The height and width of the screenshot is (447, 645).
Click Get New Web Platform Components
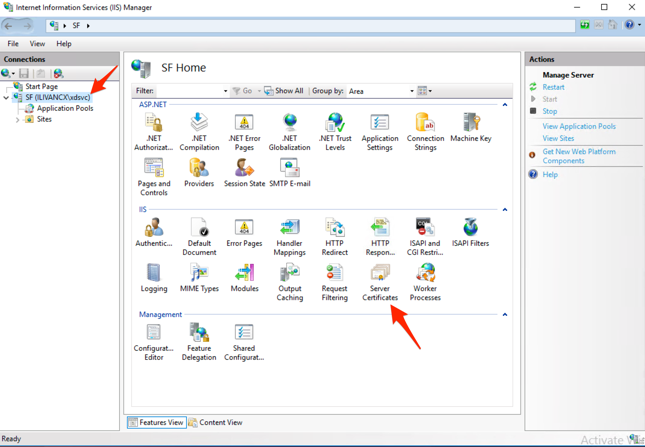(579, 156)
